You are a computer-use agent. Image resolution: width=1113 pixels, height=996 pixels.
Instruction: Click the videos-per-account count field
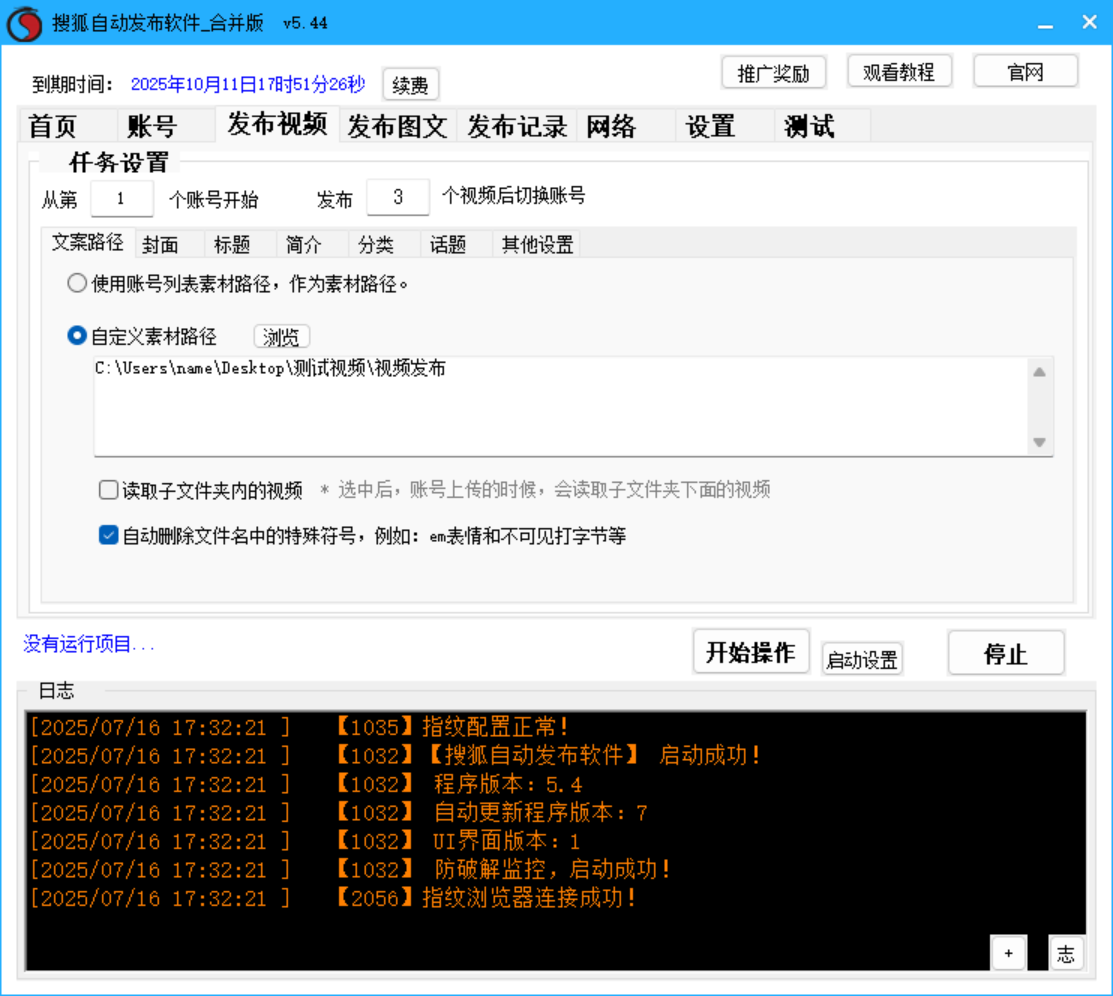[398, 197]
